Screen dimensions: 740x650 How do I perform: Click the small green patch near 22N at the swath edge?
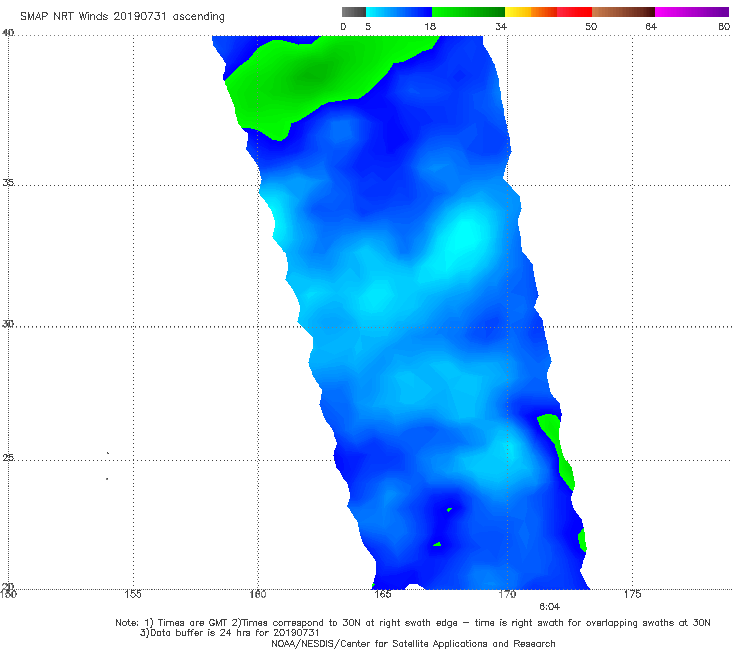(582, 540)
